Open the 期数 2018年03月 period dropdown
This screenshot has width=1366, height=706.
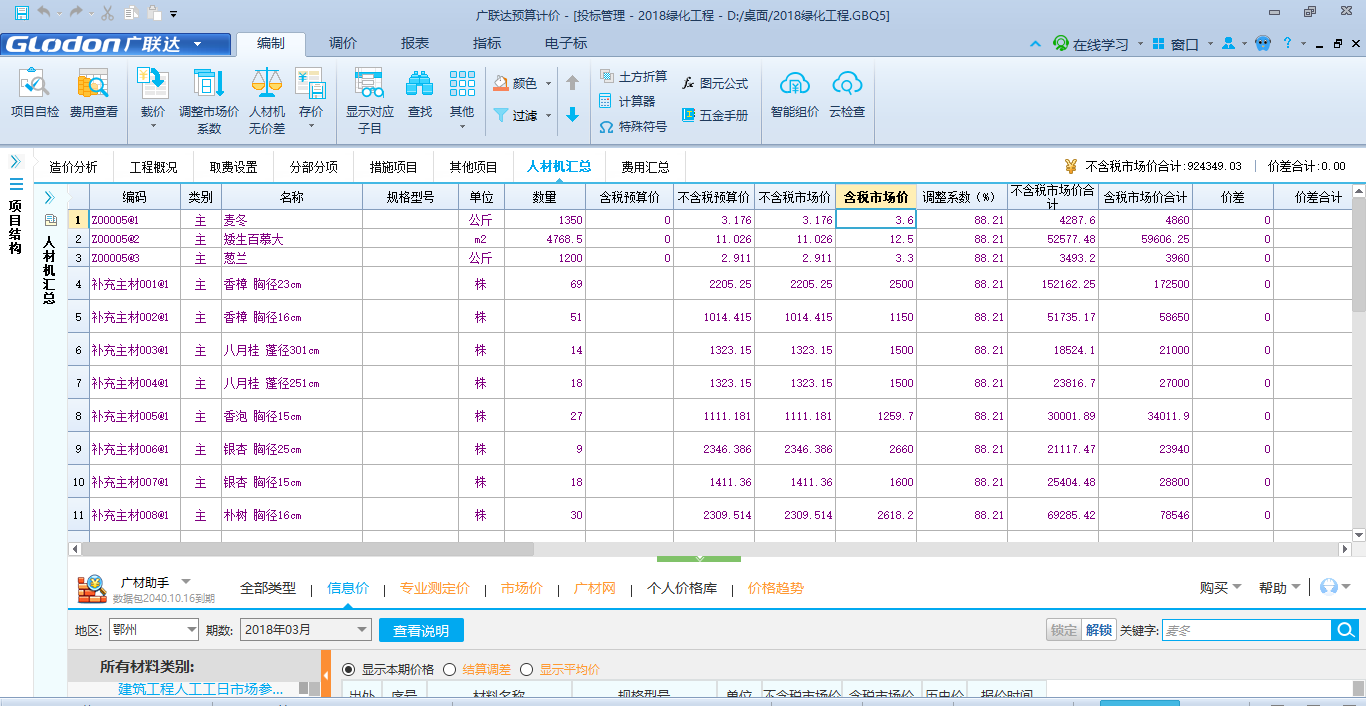306,630
